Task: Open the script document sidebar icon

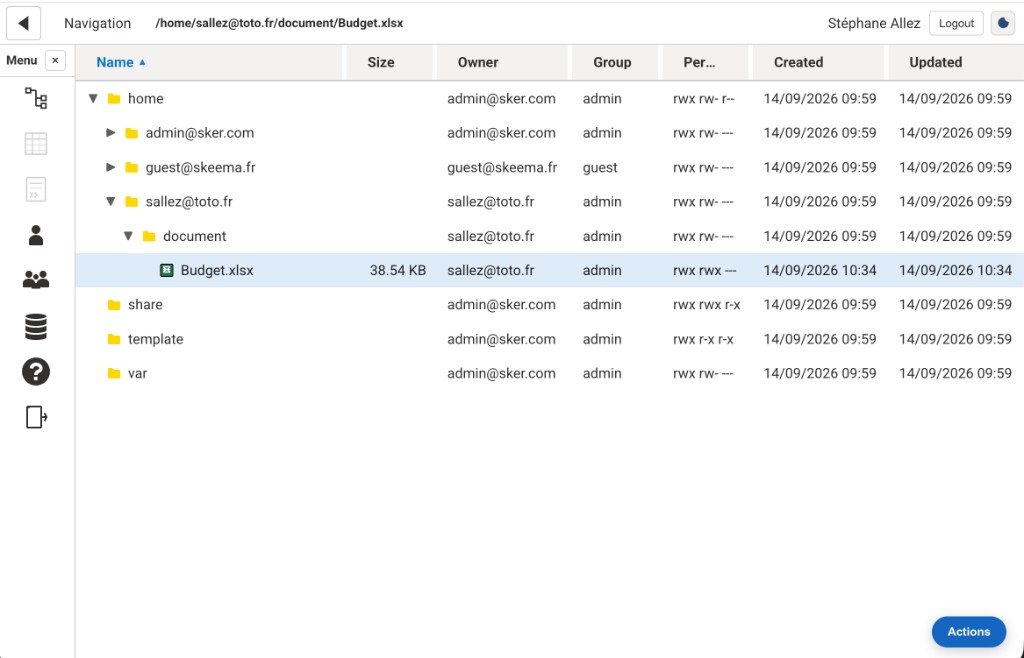Action: point(36,189)
